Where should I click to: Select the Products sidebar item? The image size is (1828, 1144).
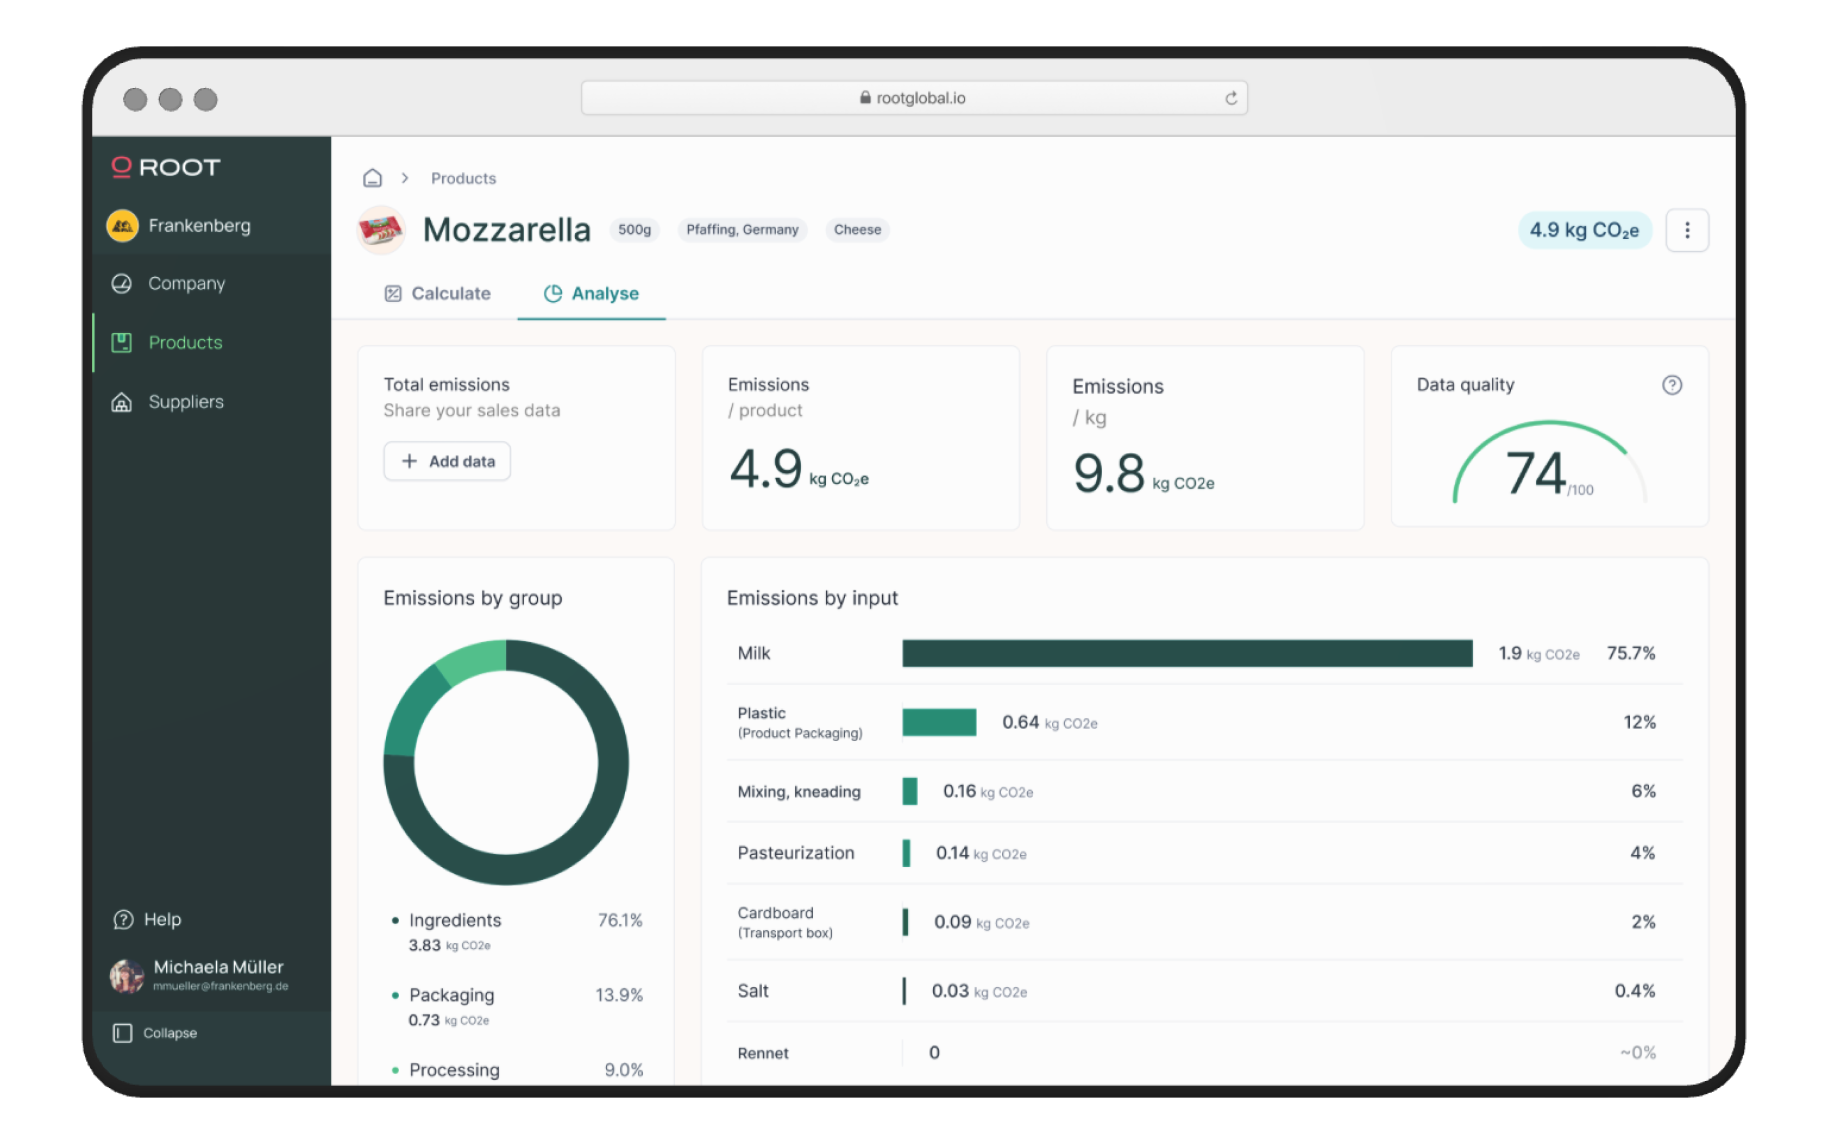pos(185,343)
